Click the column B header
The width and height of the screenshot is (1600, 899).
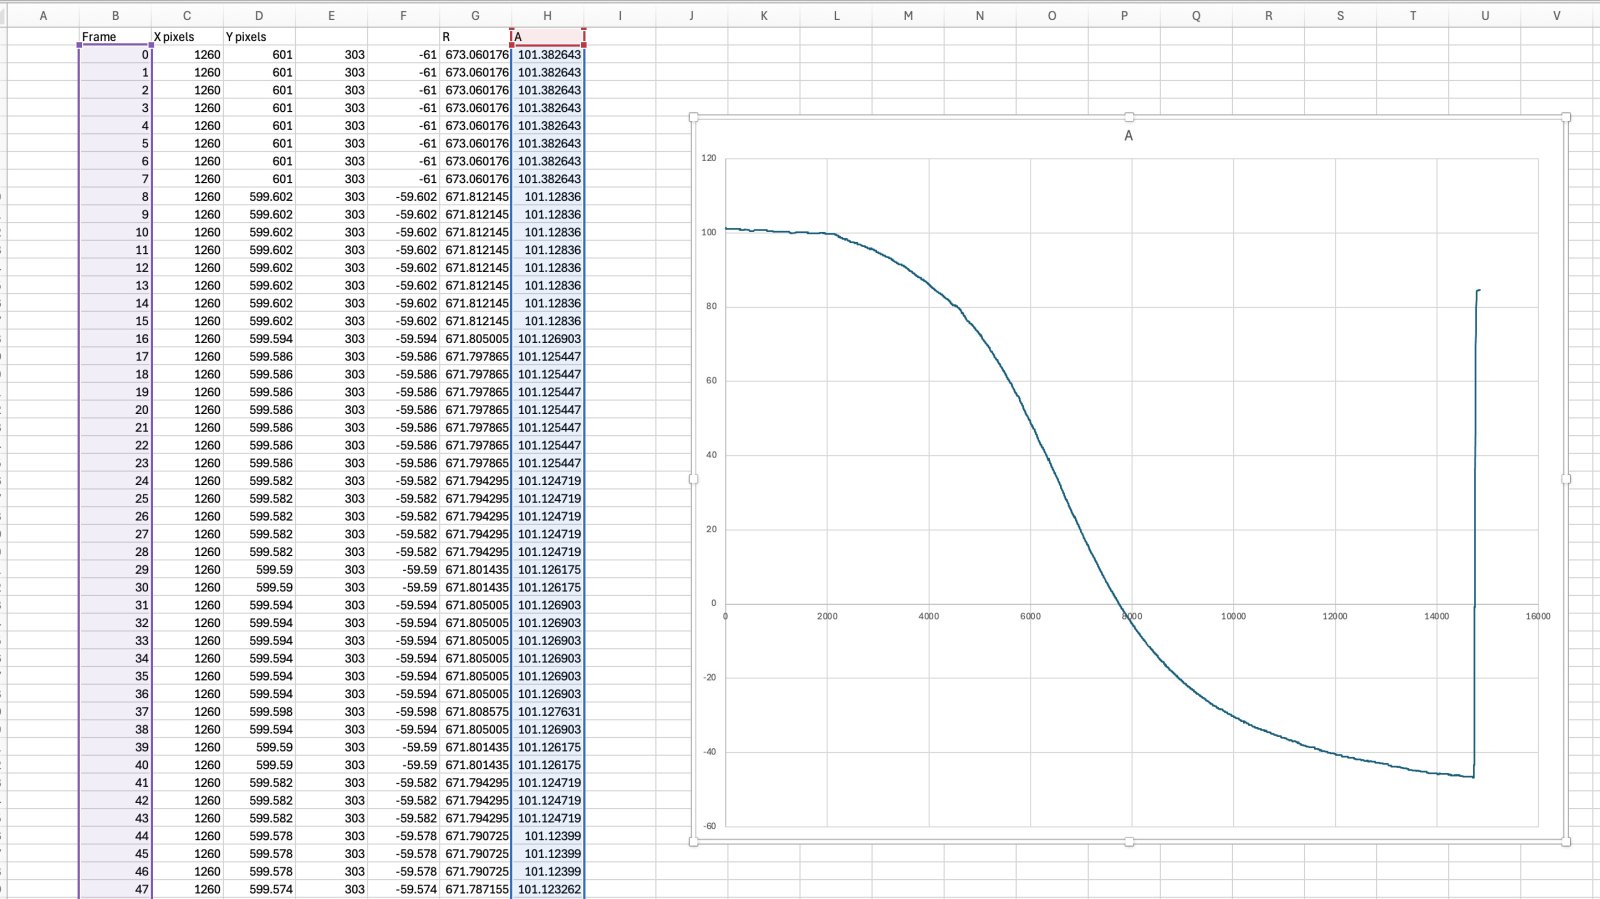115,15
